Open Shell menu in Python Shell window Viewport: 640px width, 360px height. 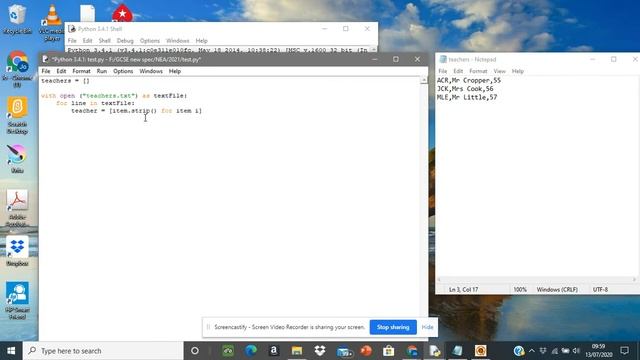(x=104, y=41)
